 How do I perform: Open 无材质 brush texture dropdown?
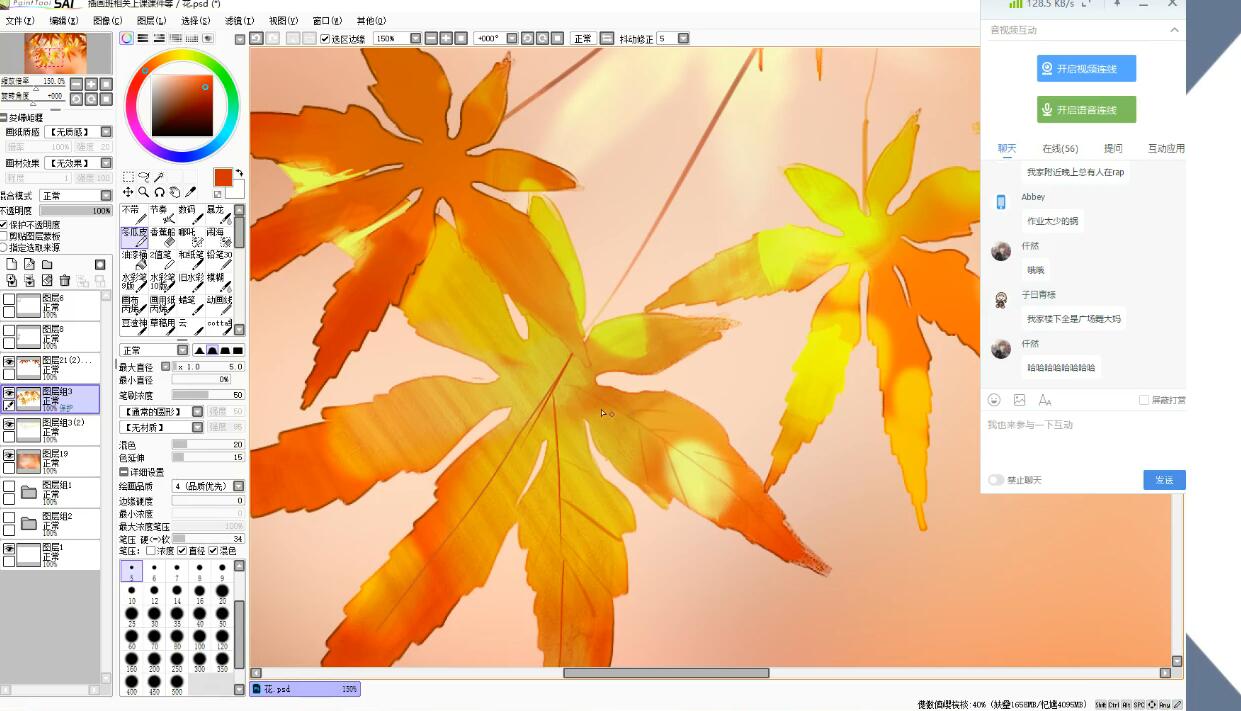click(161, 428)
